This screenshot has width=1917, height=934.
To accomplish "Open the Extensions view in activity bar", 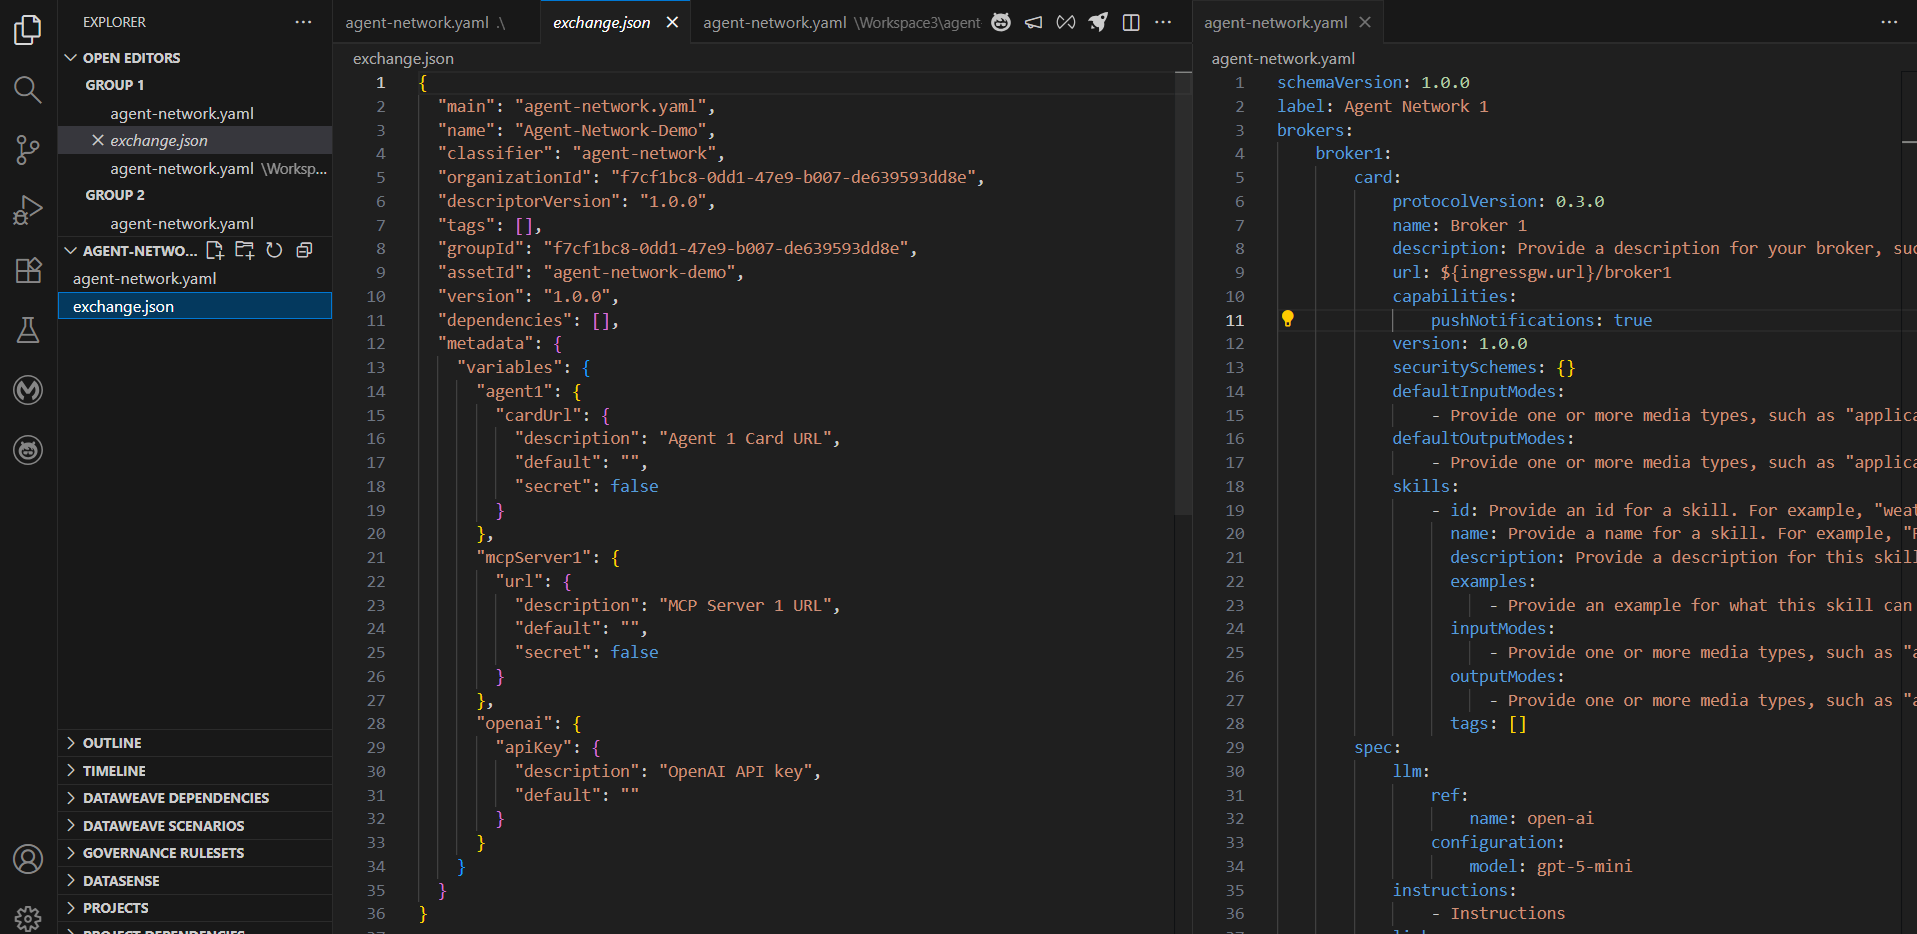I will [28, 270].
